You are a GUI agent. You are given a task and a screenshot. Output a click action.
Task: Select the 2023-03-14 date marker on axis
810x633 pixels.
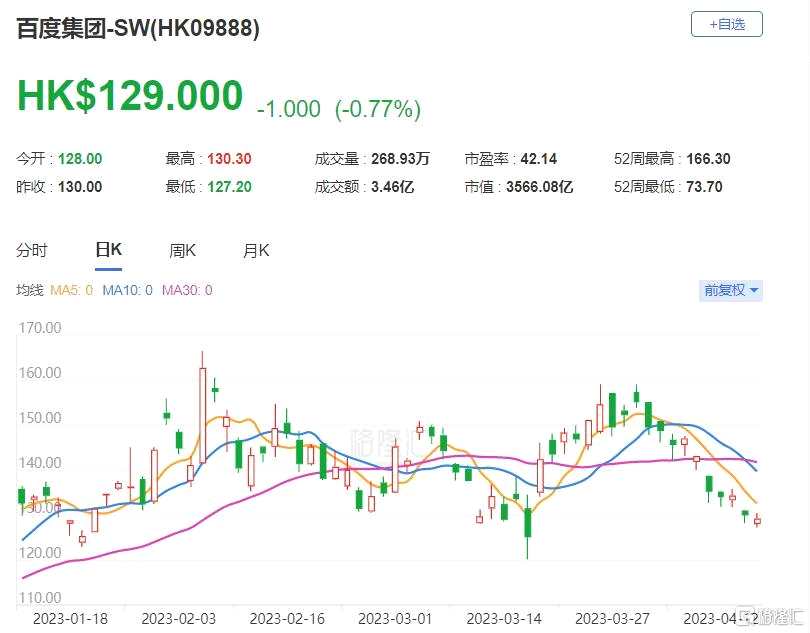(504, 619)
